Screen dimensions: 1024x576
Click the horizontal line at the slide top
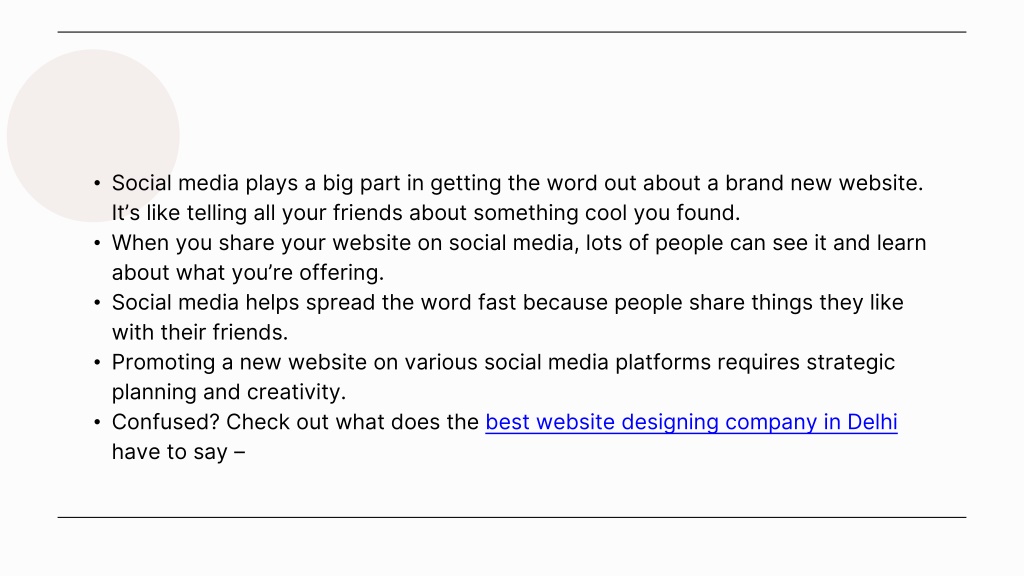tap(512, 31)
